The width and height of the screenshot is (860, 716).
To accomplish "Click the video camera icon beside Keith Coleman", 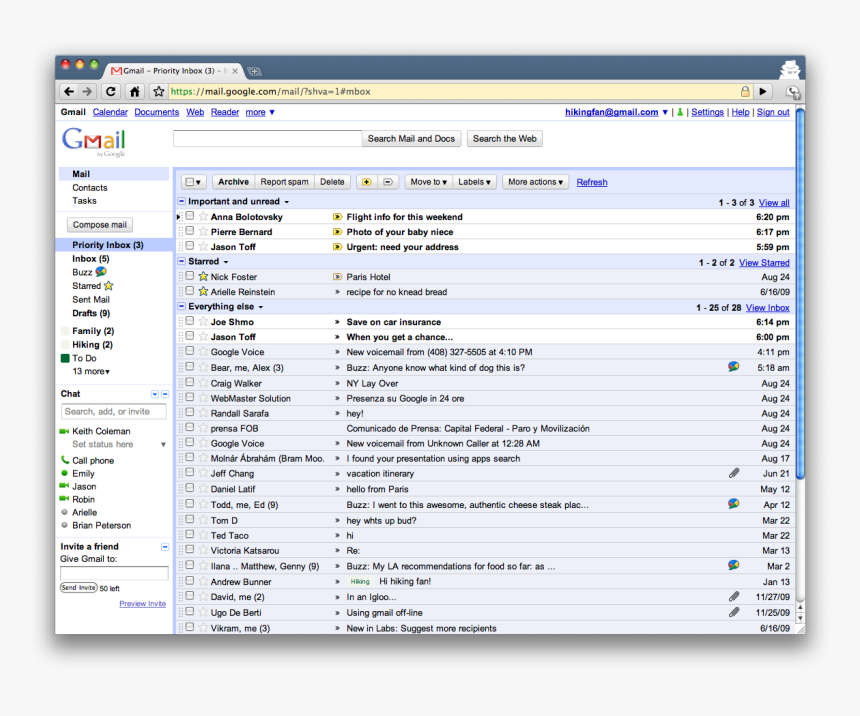I will pyautogui.click(x=64, y=431).
